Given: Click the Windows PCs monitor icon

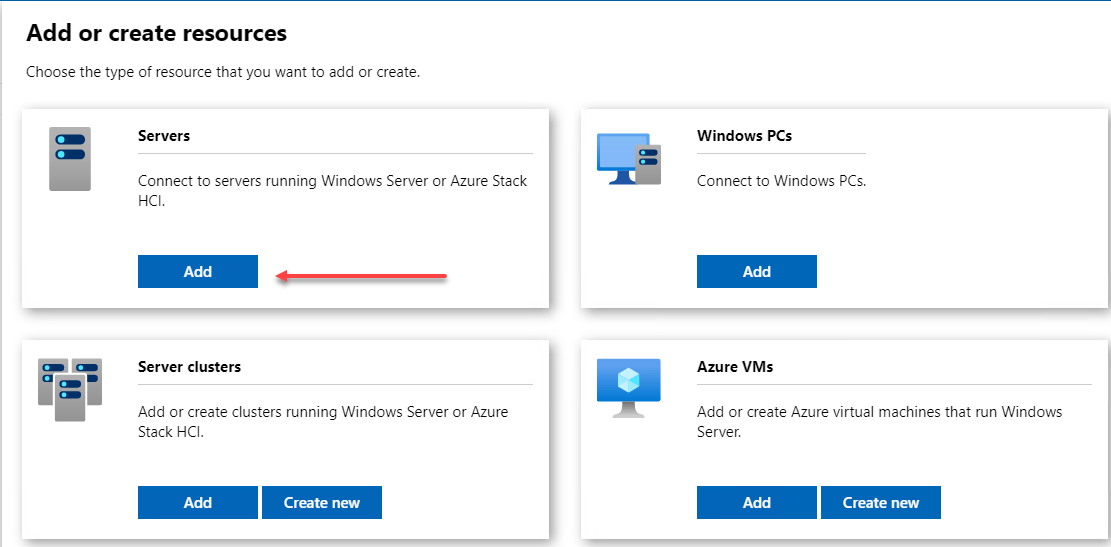Looking at the screenshot, I should (629, 159).
